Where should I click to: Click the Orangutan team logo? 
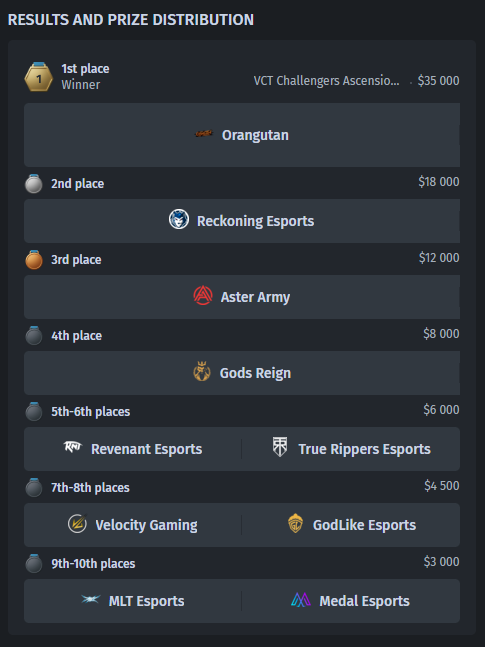[x=203, y=133]
